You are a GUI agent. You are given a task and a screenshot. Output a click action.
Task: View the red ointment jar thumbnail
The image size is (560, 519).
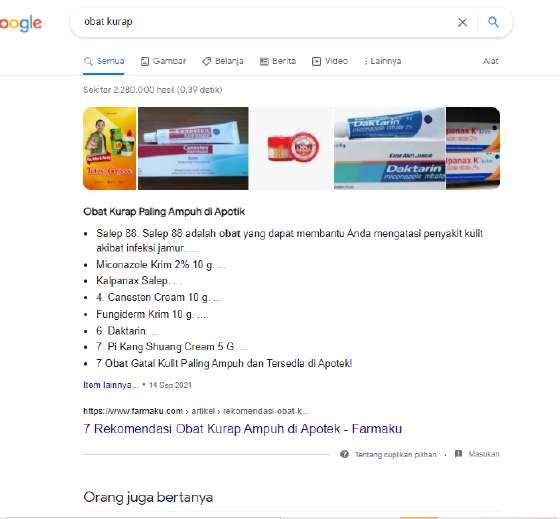point(291,148)
